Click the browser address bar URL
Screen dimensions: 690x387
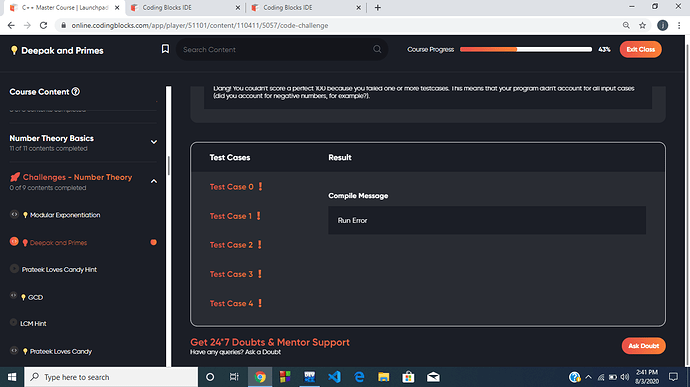[200, 26]
